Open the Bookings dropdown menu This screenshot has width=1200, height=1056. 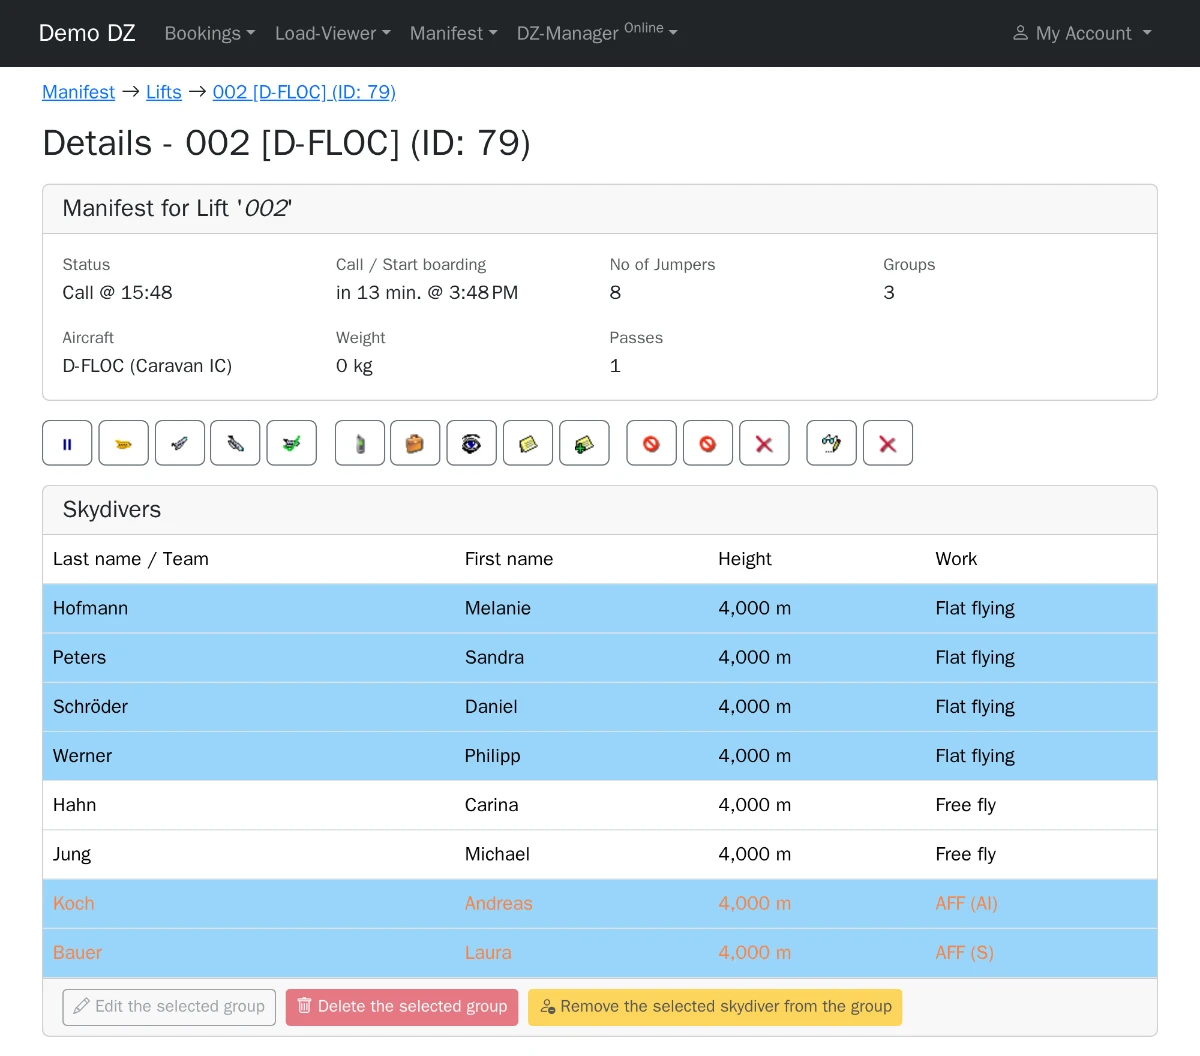[210, 33]
